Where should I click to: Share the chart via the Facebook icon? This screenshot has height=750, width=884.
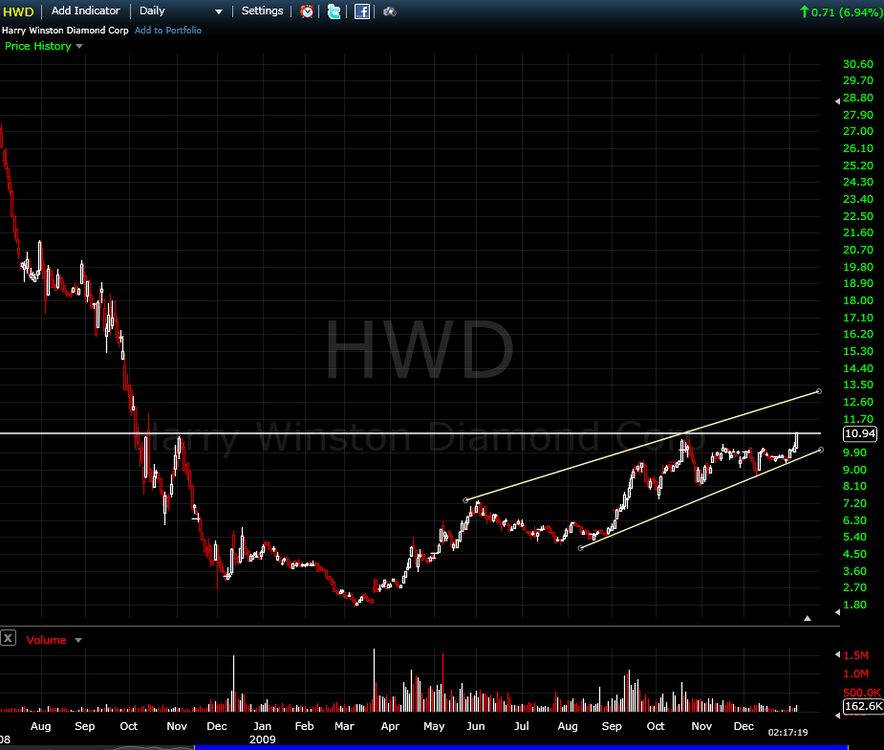point(362,11)
